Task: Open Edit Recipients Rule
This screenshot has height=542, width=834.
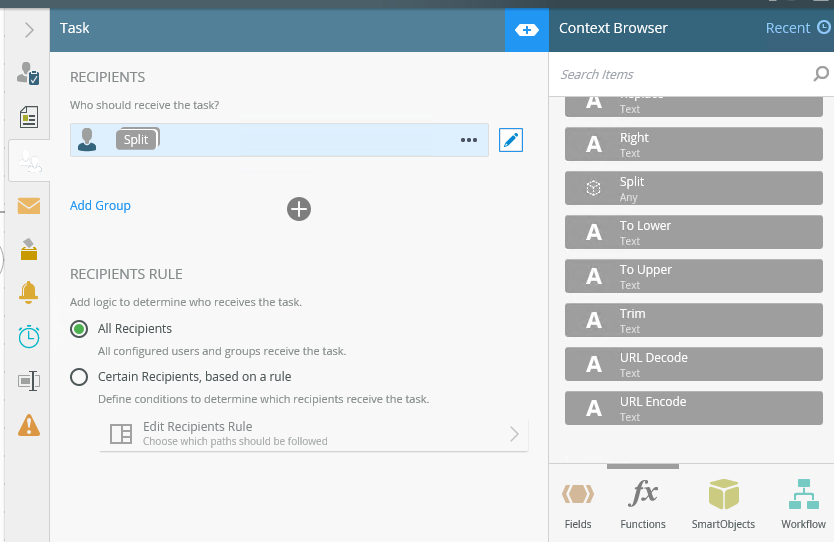Action: click(x=313, y=434)
